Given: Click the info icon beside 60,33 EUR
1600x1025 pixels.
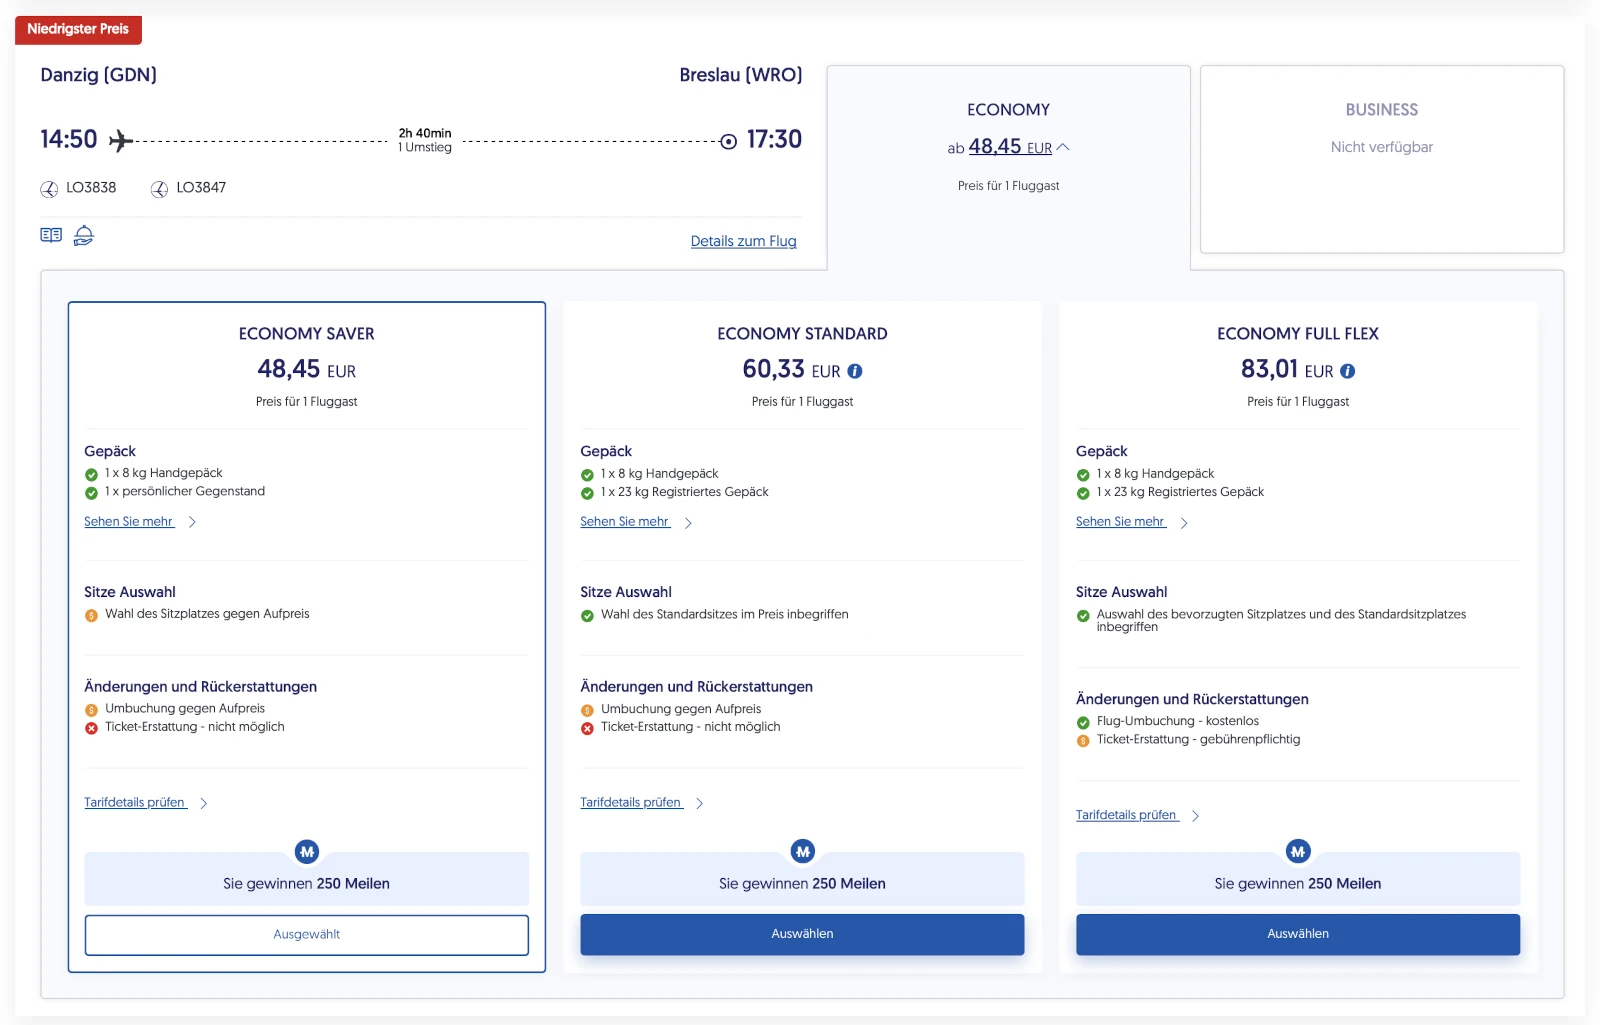Looking at the screenshot, I should (855, 371).
